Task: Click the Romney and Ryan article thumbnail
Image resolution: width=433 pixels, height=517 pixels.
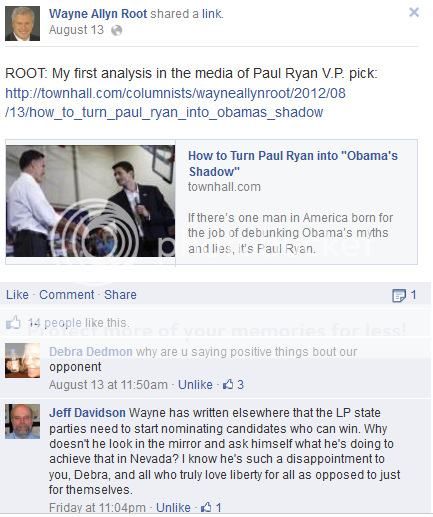Action: click(90, 201)
